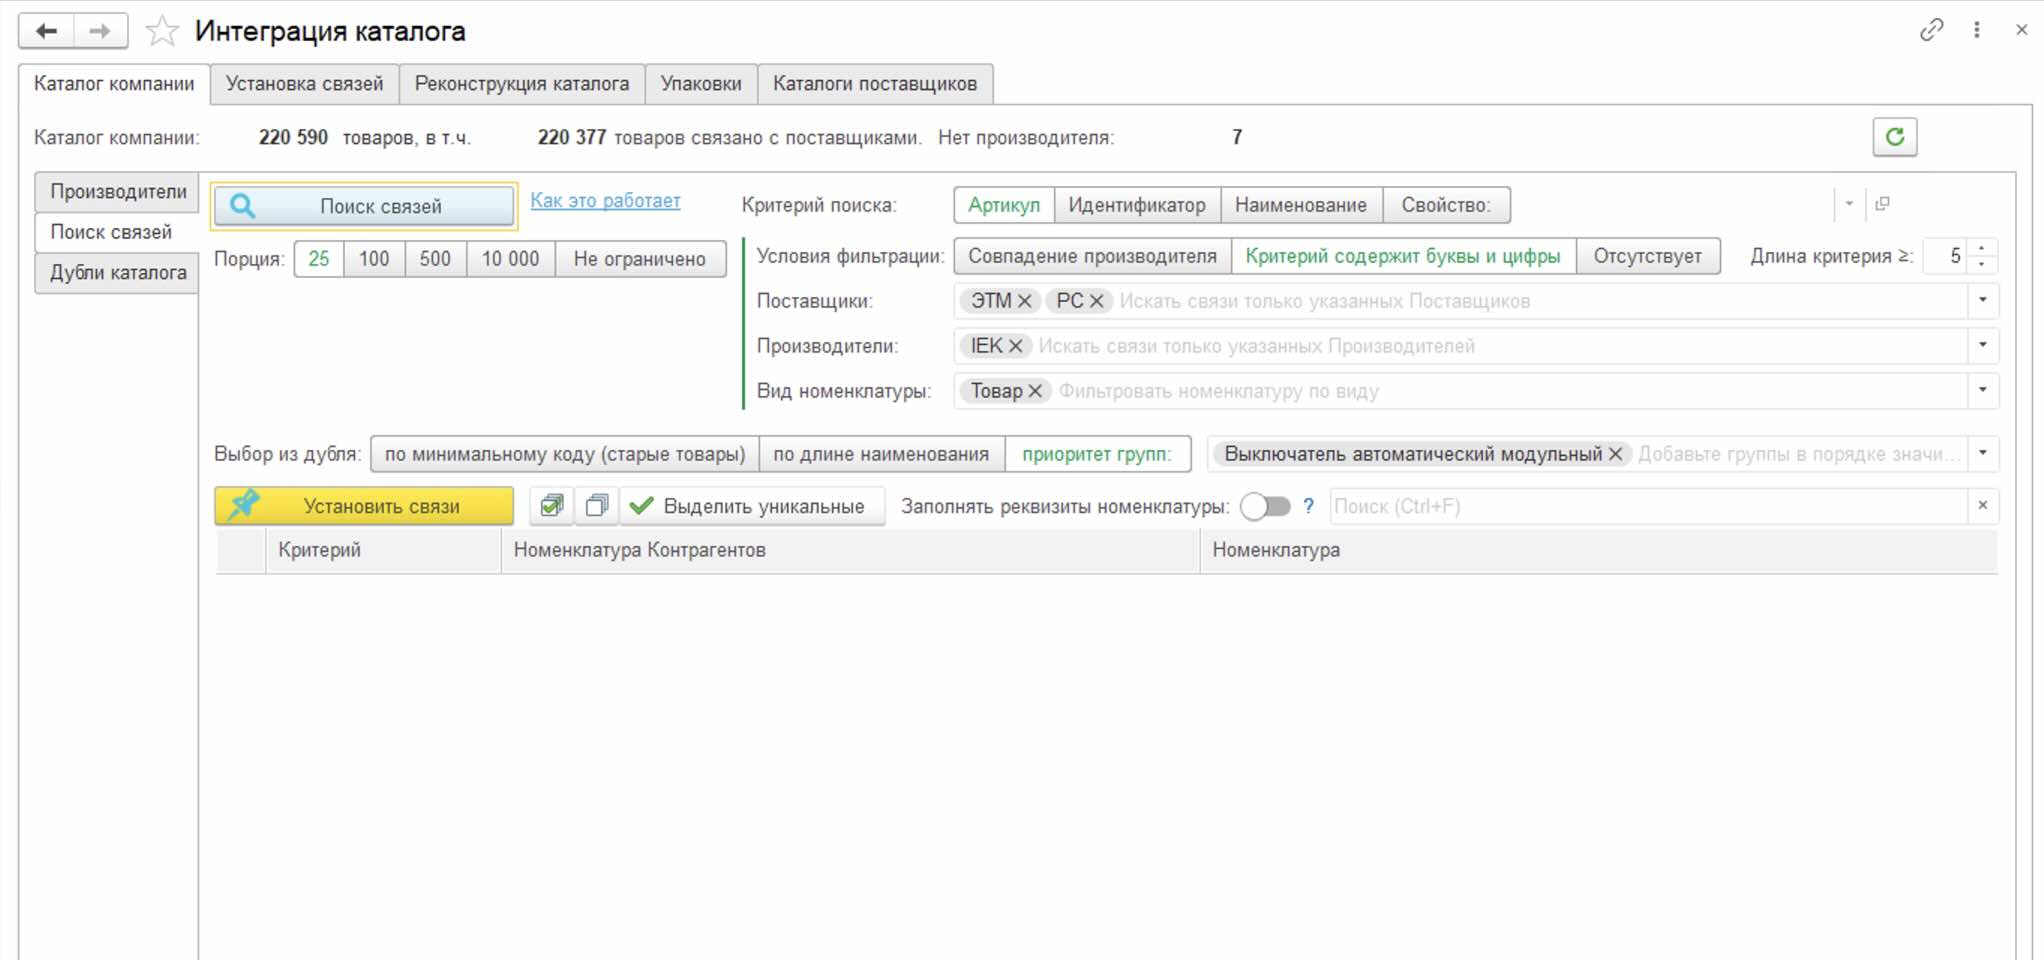The width and height of the screenshot is (2044, 960).
Task: Remove ЭТМ supplier tag
Action: click(x=1024, y=301)
